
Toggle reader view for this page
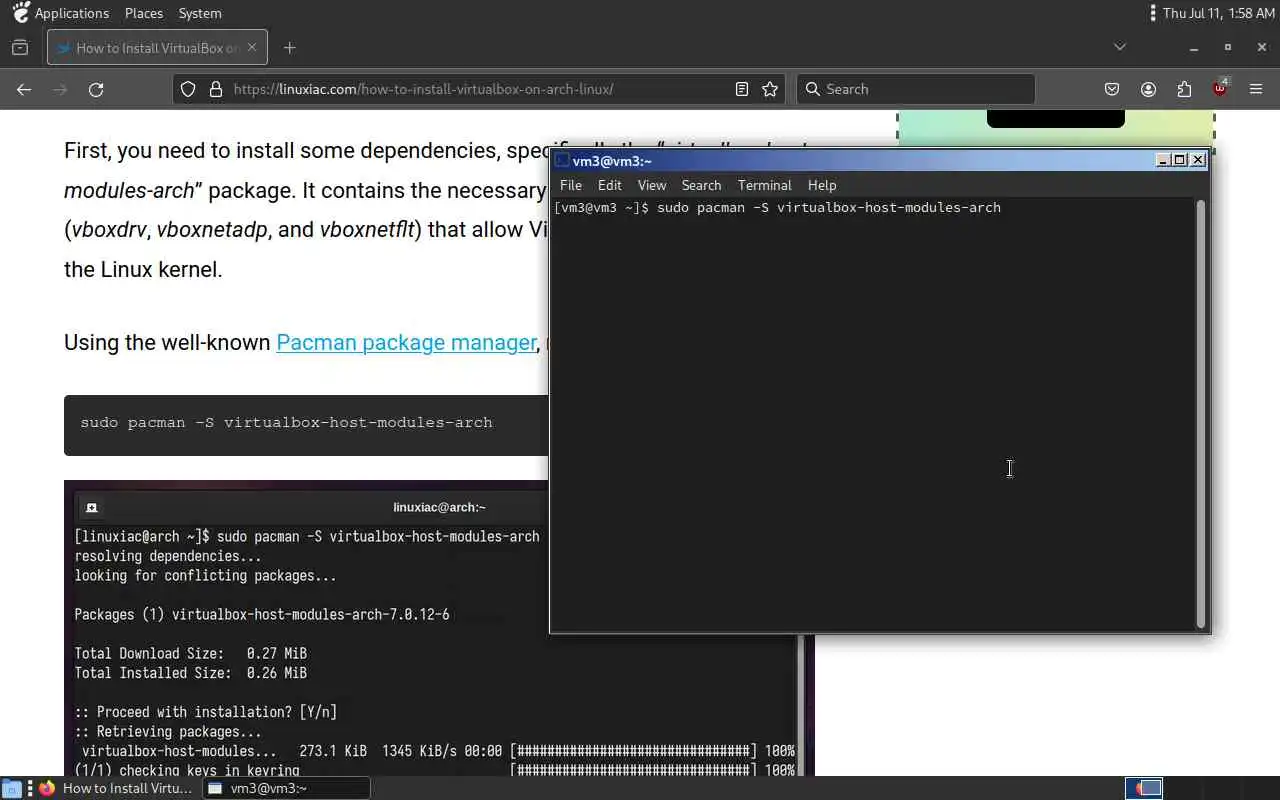click(x=742, y=89)
